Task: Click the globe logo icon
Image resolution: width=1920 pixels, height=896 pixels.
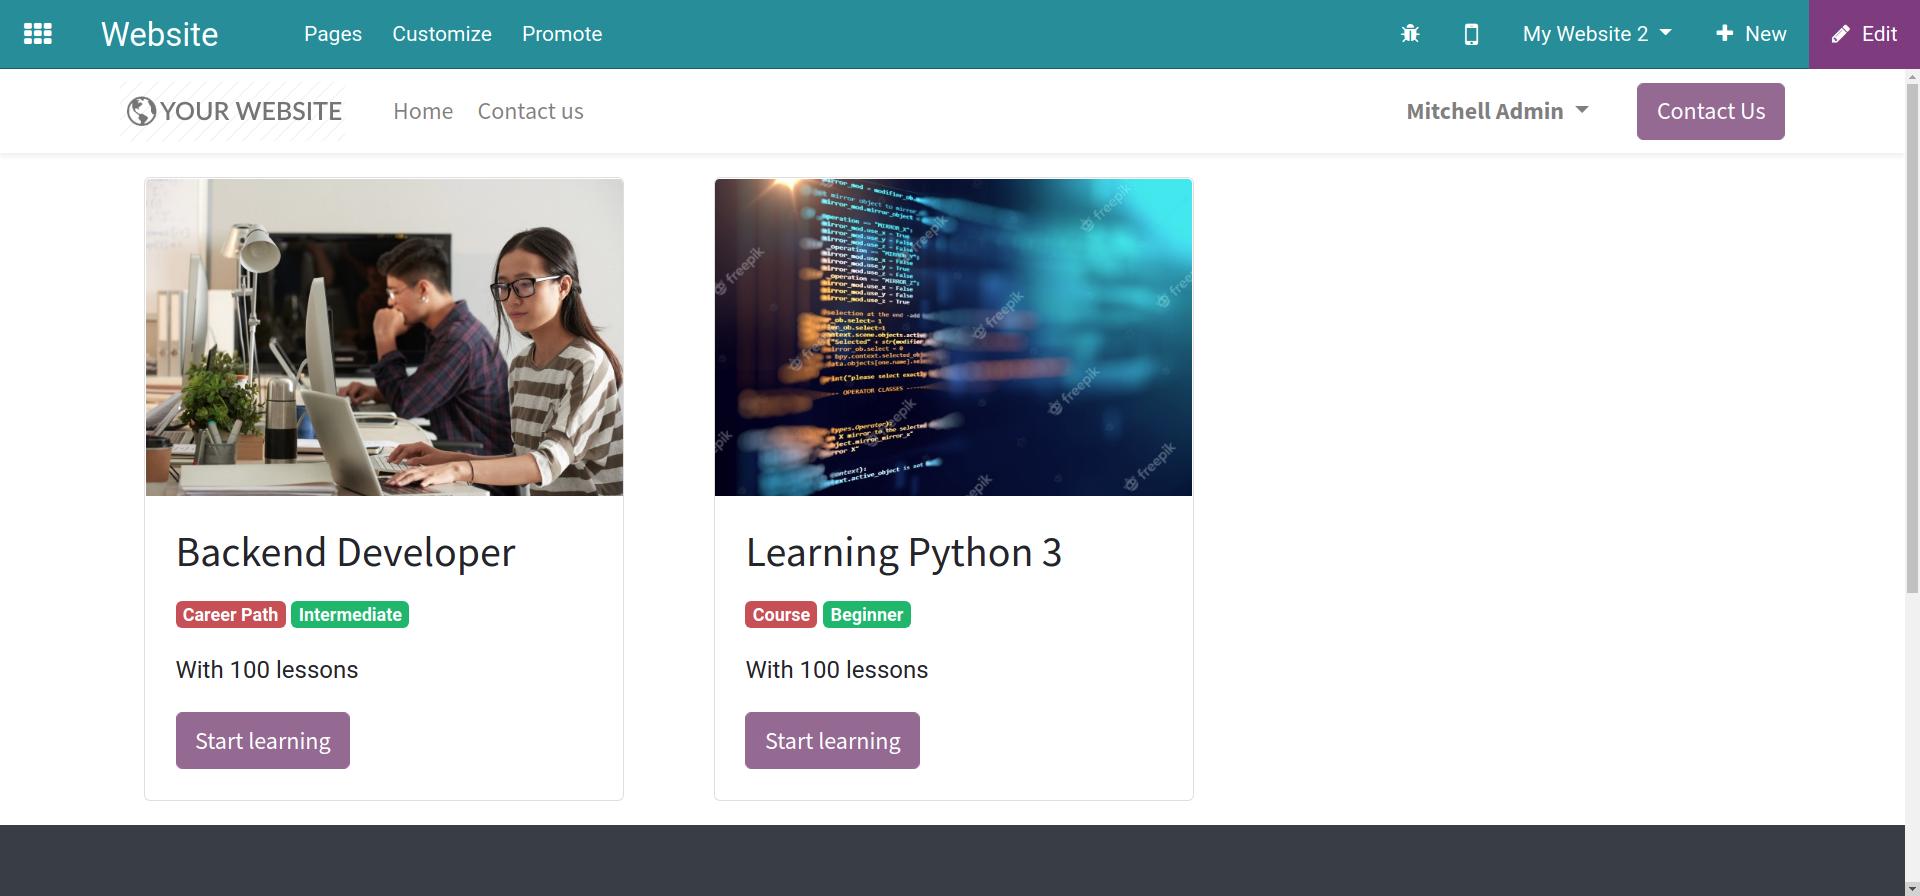Action: click(x=141, y=111)
